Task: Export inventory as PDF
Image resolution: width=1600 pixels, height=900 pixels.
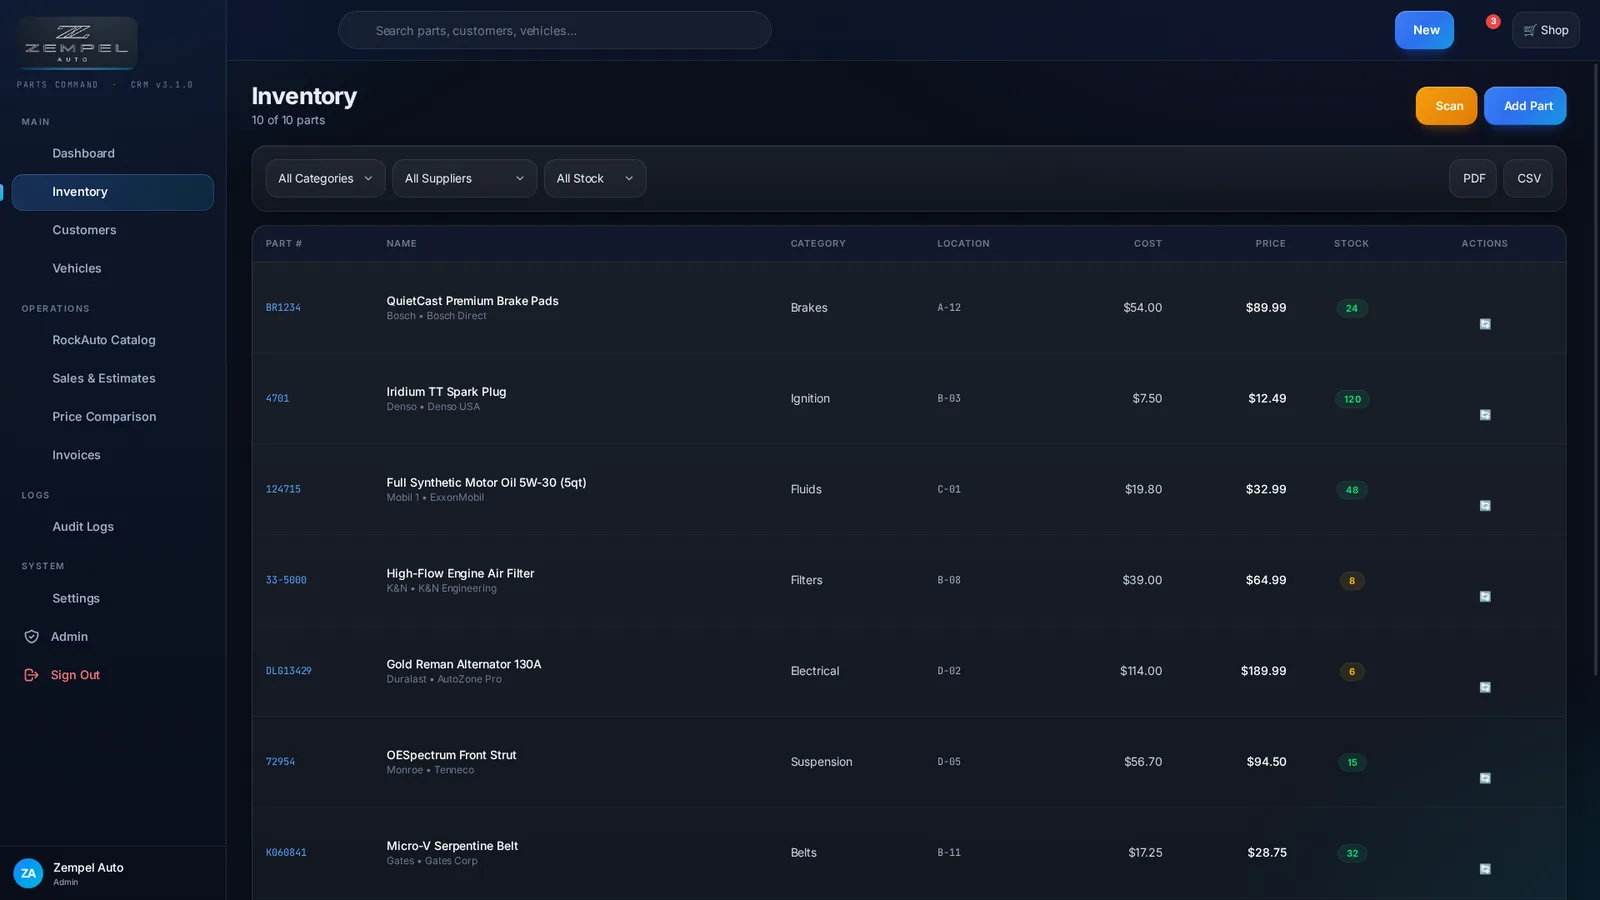Action: (1473, 179)
